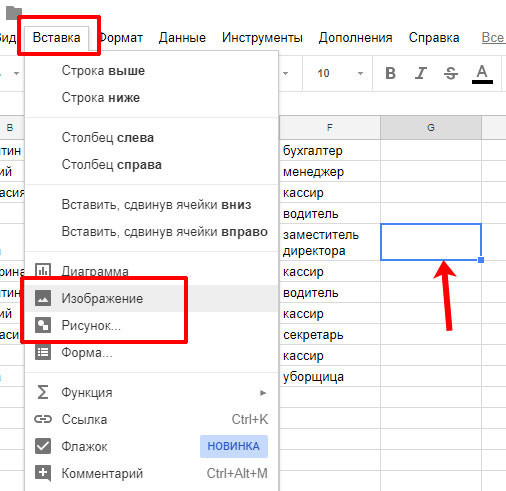Open the font dropdown arrow left of size 10

pos(285,73)
